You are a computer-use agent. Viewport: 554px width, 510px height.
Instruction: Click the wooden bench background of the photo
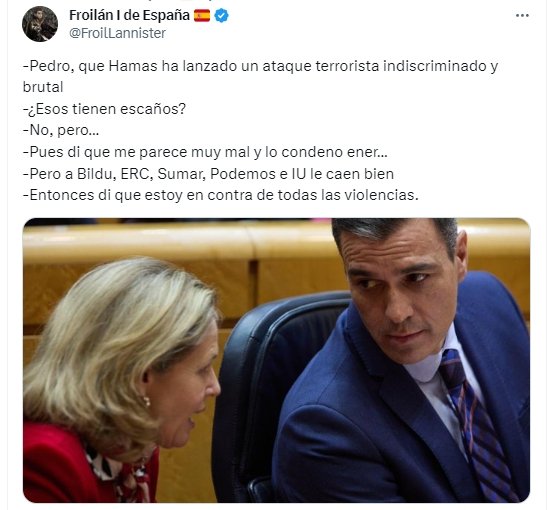coord(177,247)
